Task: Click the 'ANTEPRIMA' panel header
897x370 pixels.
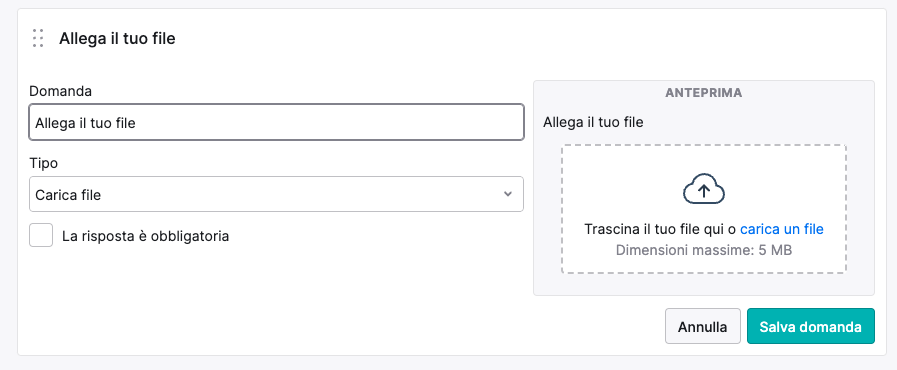Action: (x=704, y=93)
